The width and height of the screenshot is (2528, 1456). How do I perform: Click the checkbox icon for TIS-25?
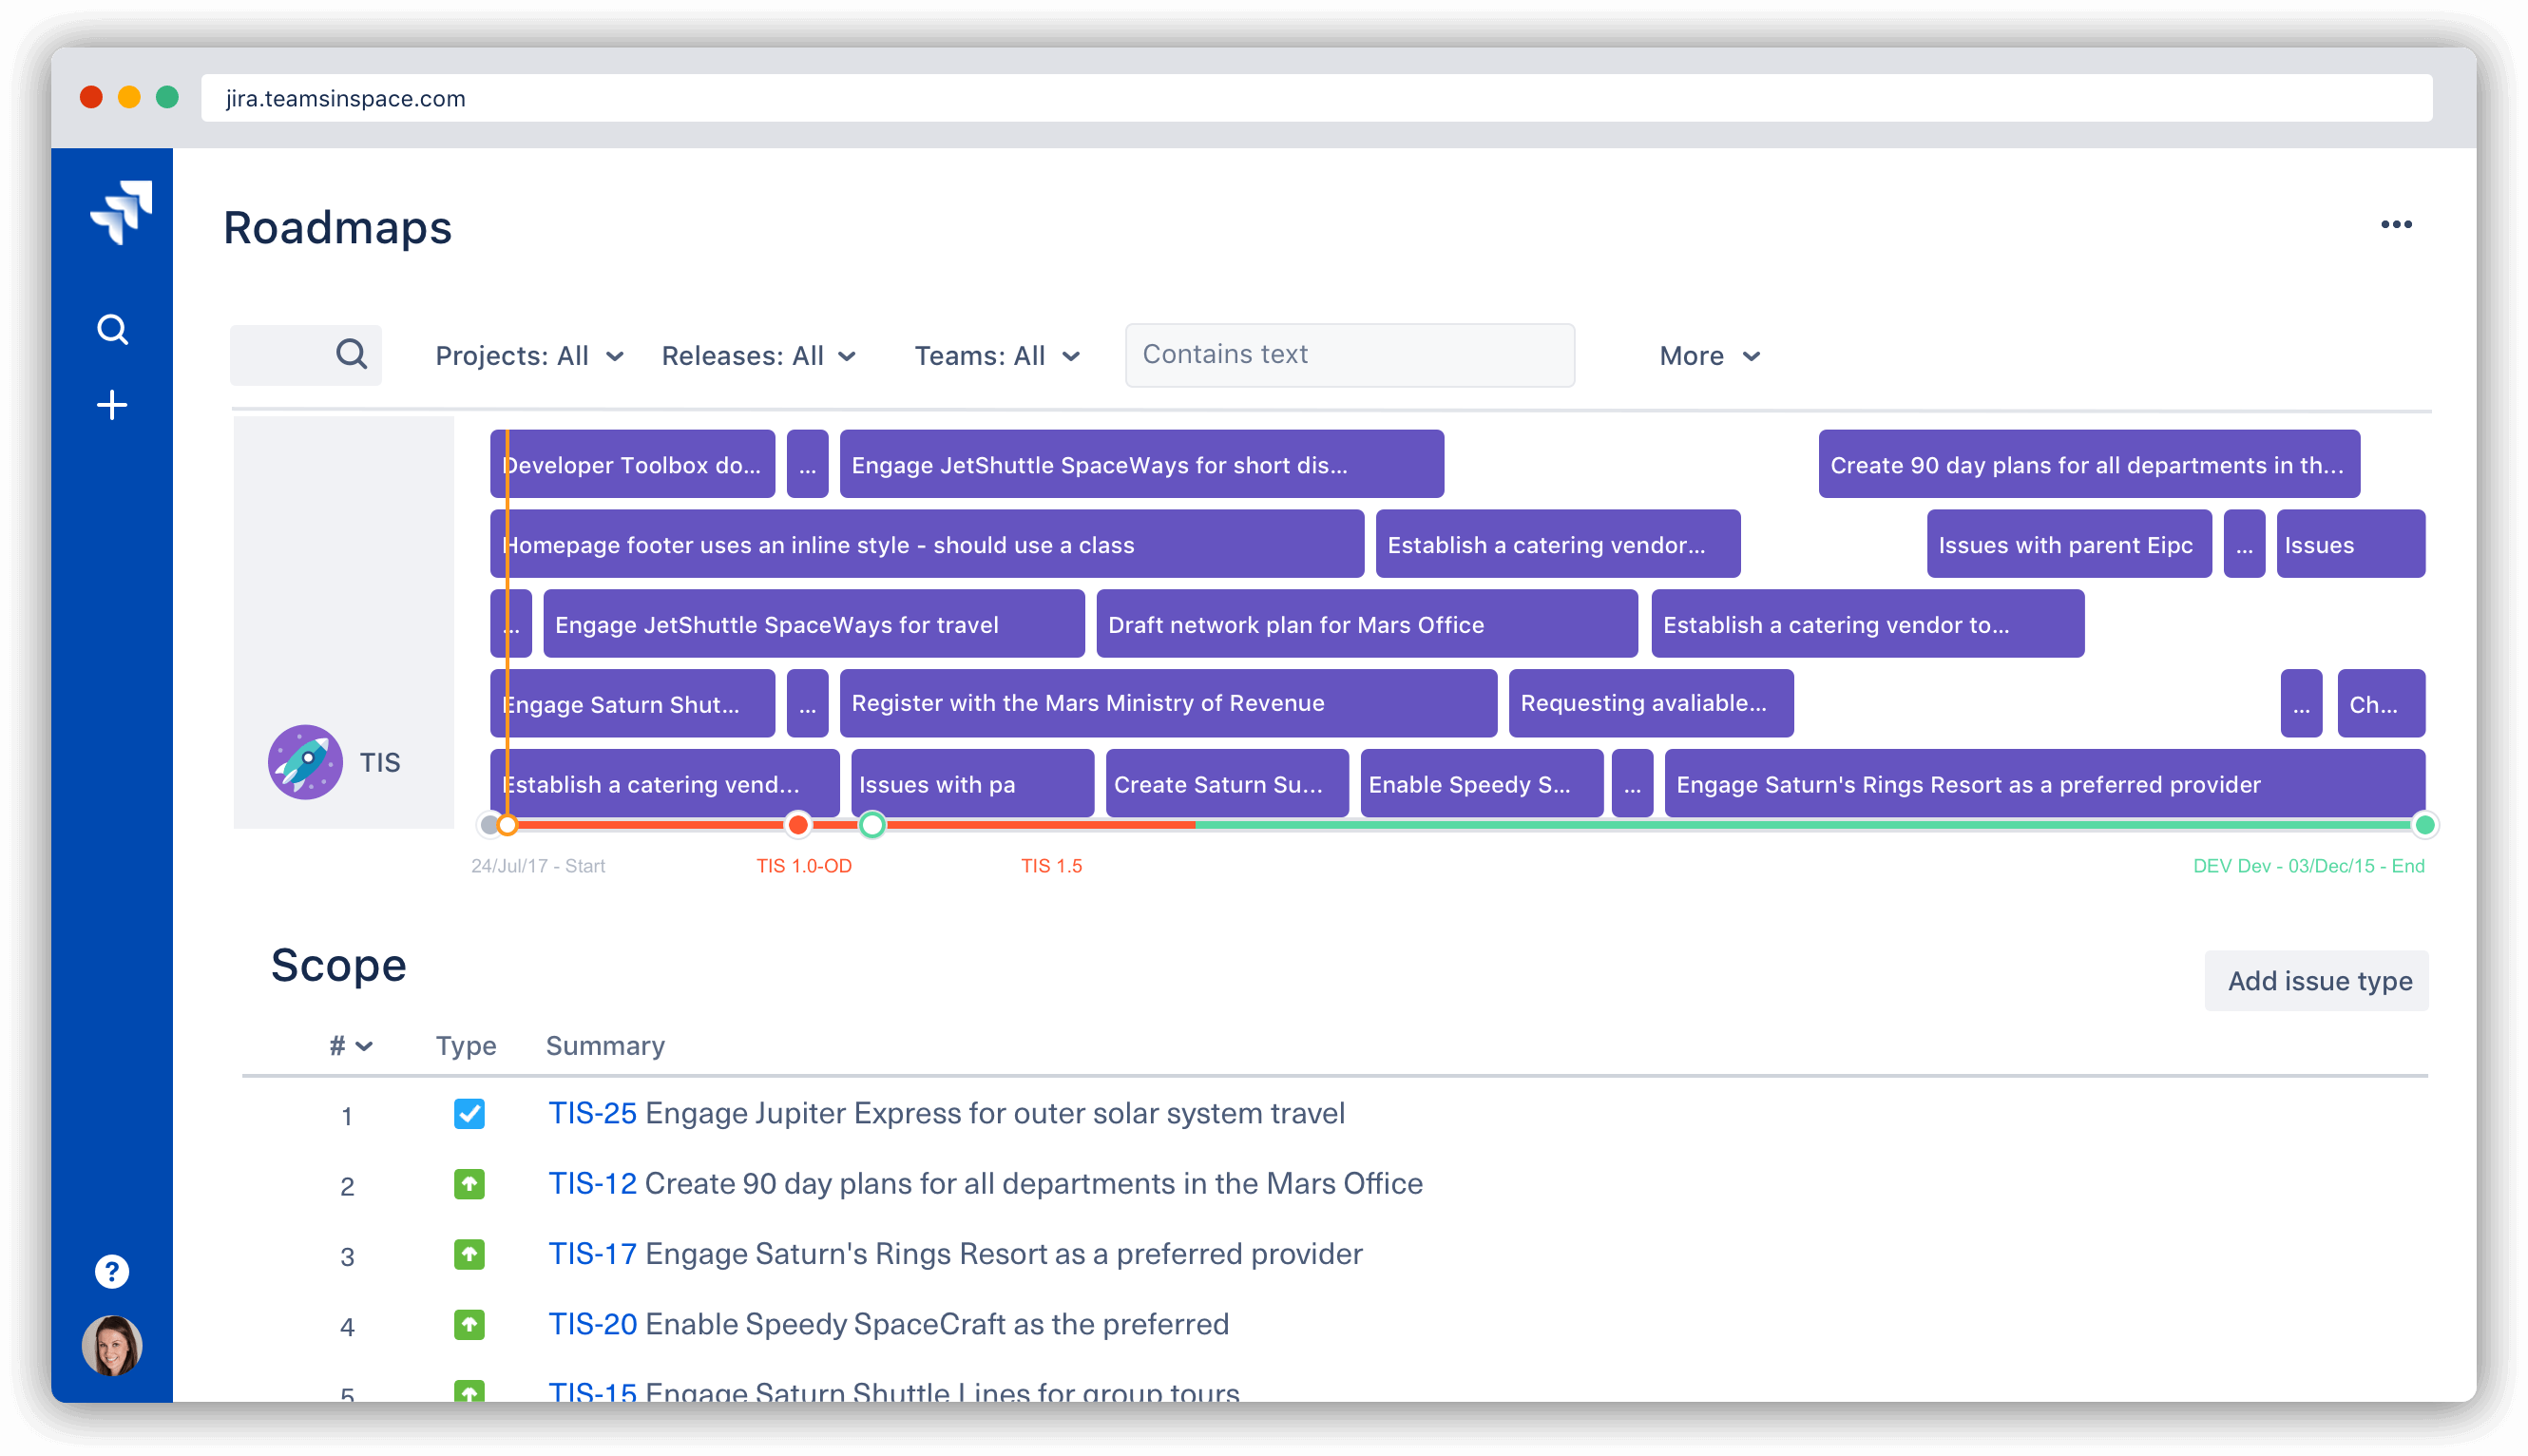click(x=466, y=1112)
